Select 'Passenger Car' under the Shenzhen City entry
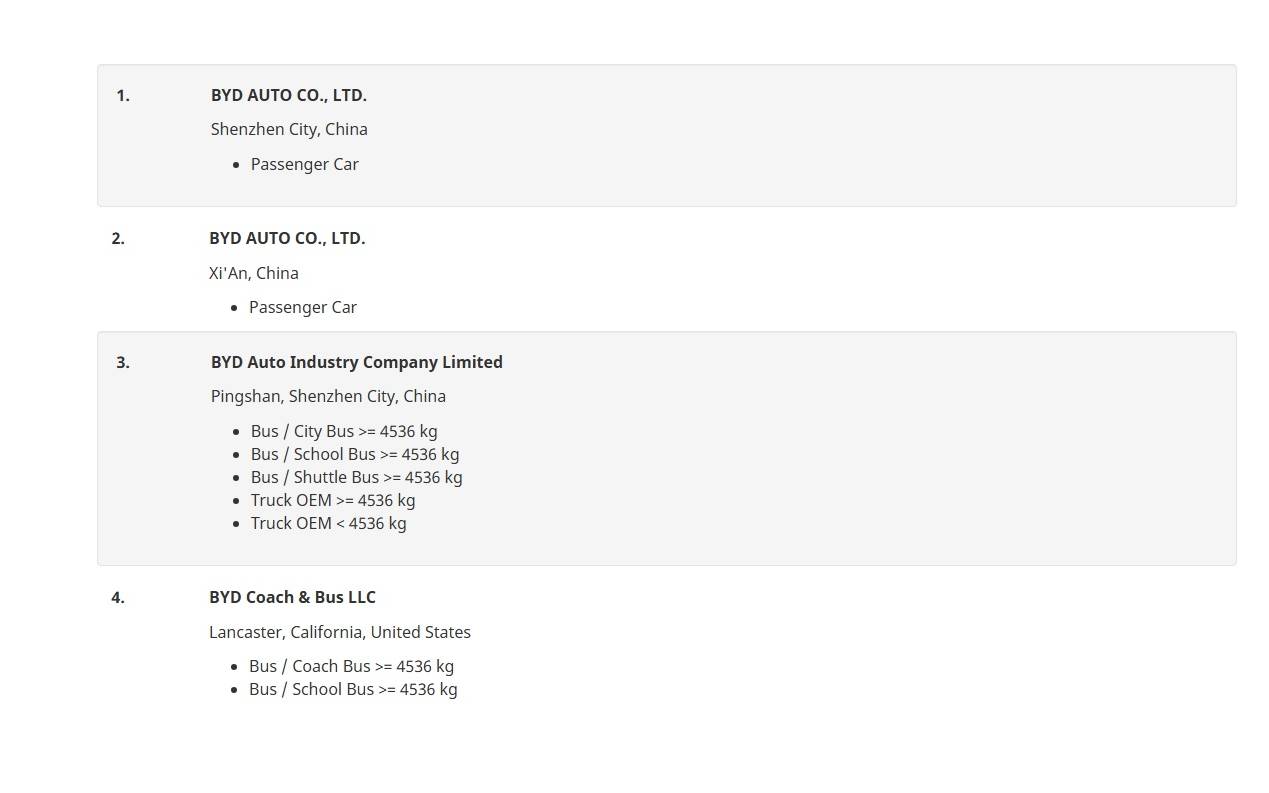The width and height of the screenshot is (1269, 793). pyautogui.click(x=304, y=164)
